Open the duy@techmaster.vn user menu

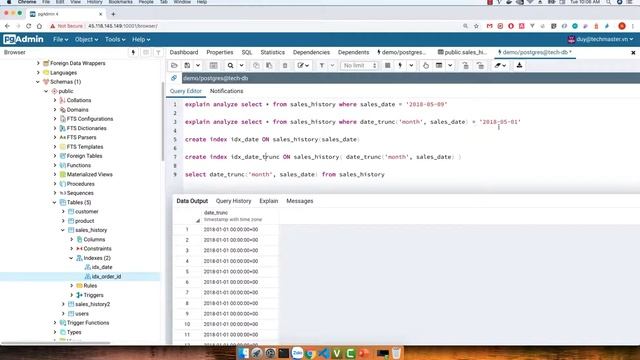click(600, 39)
